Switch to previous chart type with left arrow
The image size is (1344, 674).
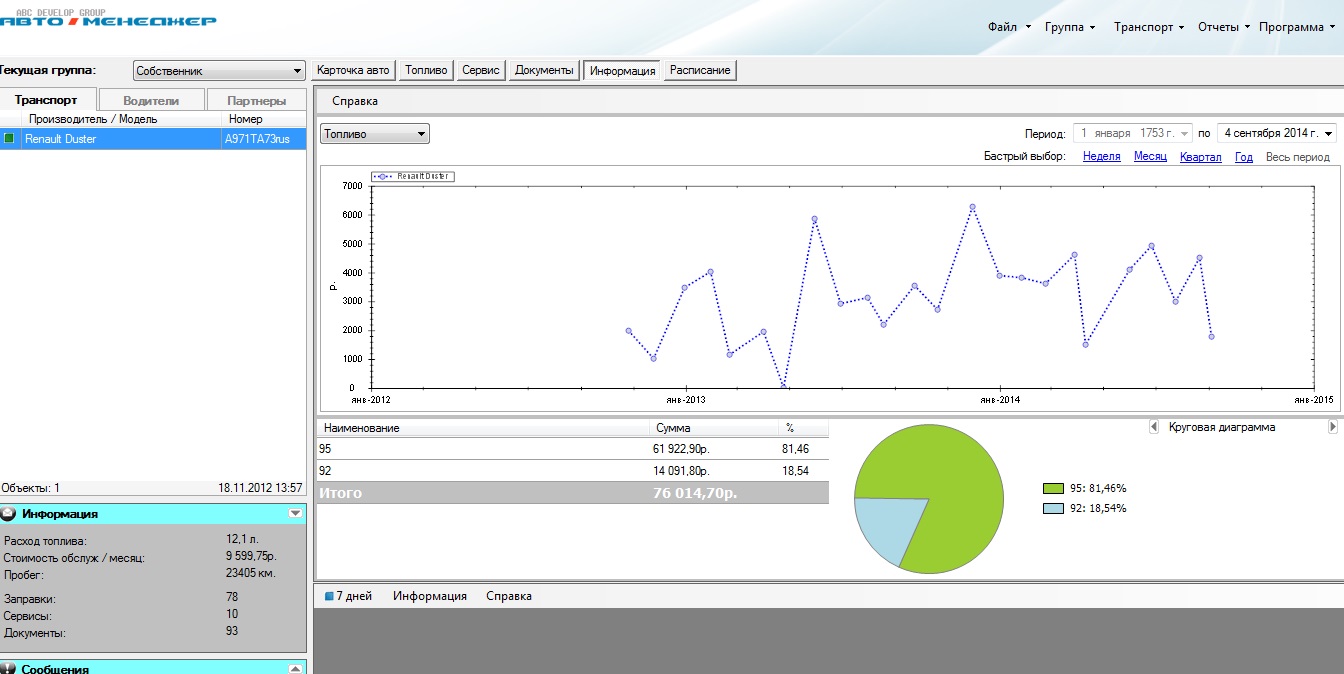pyautogui.click(x=1154, y=427)
